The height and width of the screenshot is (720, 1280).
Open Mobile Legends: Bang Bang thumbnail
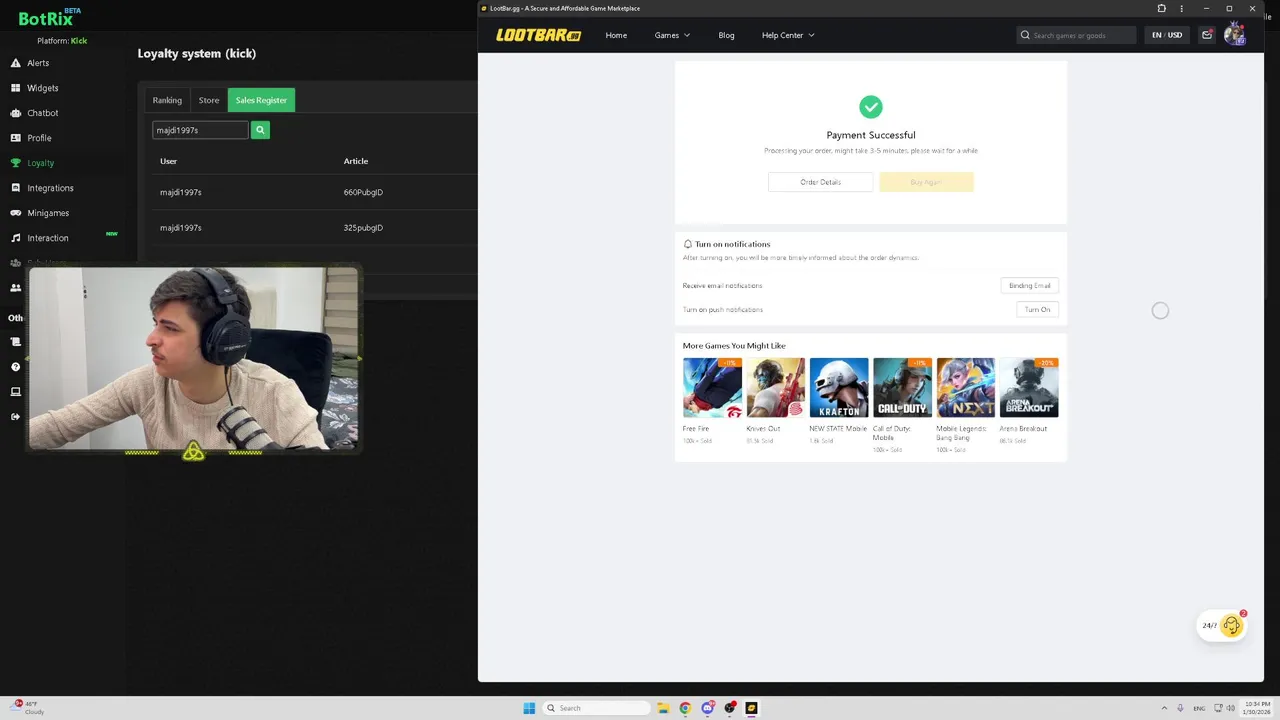point(965,388)
